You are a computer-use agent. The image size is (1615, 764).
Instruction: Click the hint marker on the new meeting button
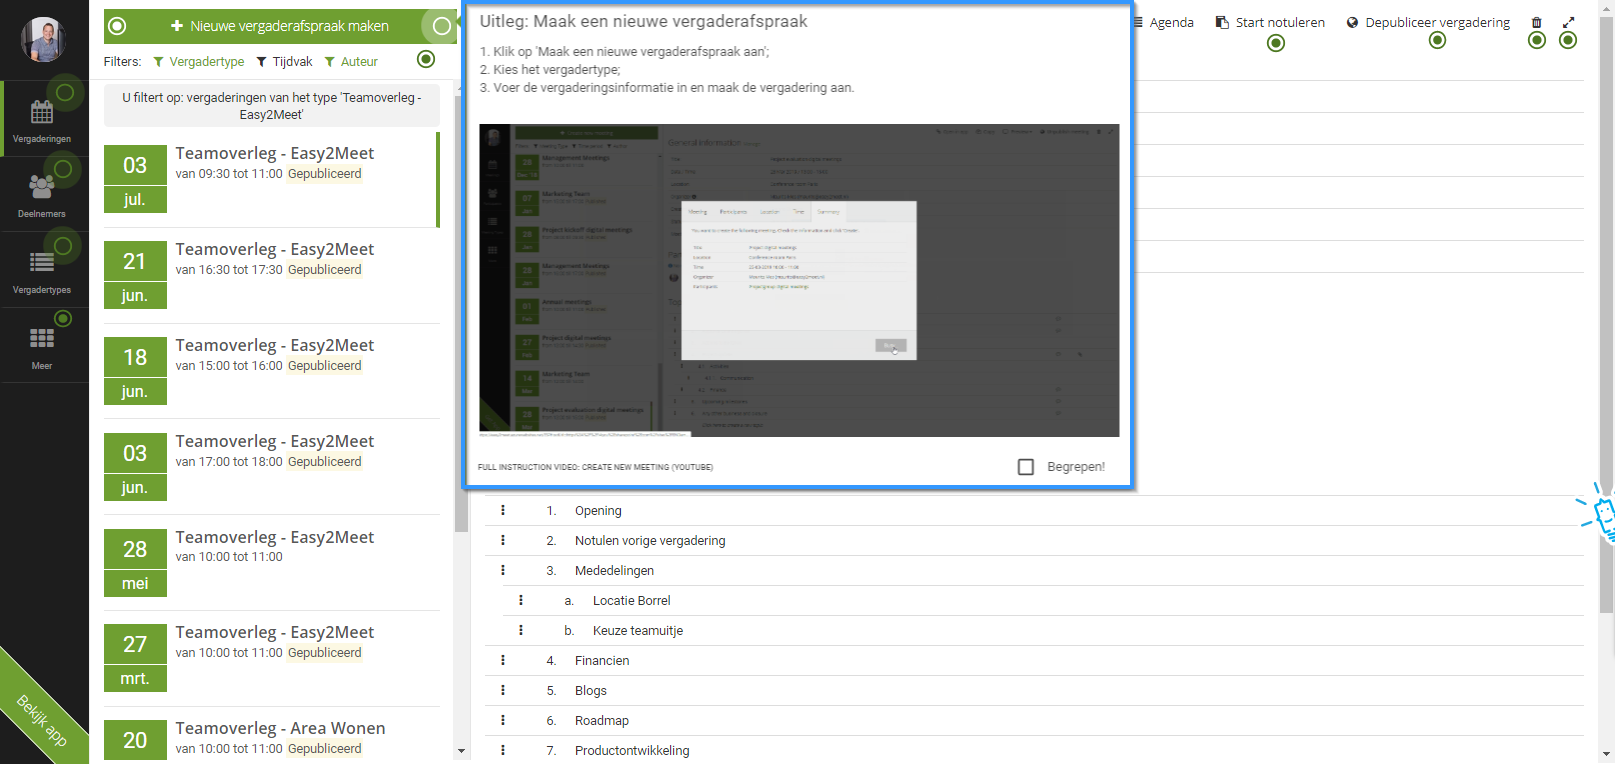tap(441, 26)
